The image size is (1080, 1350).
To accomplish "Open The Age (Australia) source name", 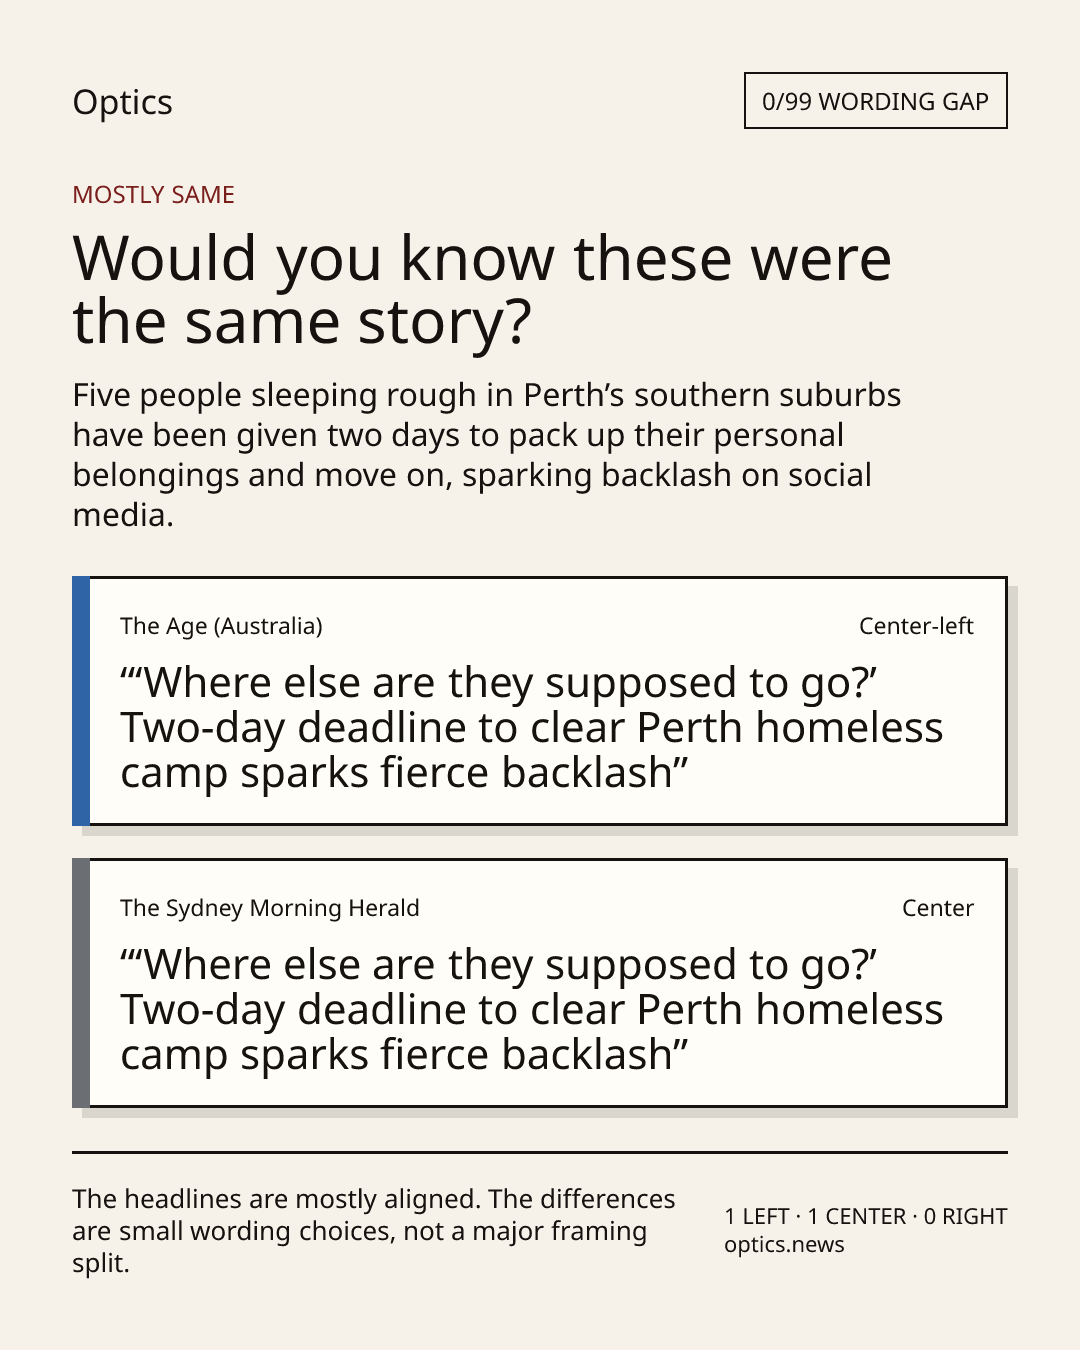I will [221, 626].
